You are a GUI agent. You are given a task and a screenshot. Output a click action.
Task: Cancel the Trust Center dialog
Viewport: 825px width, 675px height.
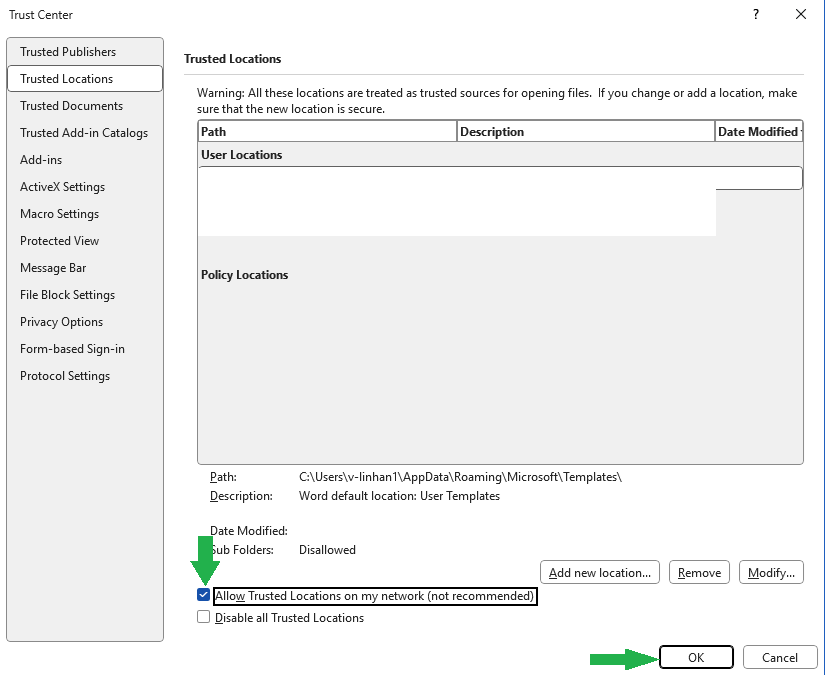(x=780, y=657)
